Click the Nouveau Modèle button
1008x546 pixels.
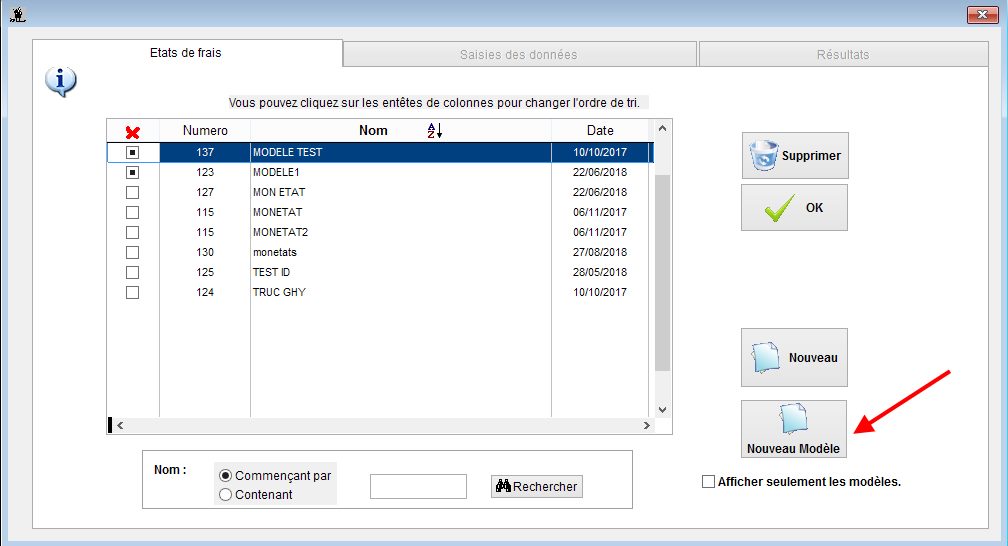793,429
